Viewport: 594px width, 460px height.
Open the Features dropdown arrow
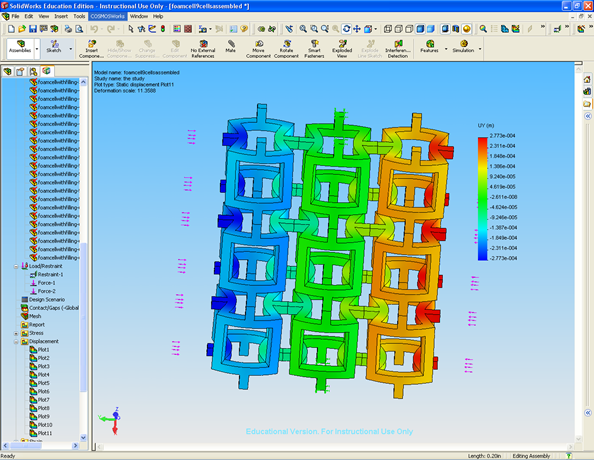tap(446, 49)
